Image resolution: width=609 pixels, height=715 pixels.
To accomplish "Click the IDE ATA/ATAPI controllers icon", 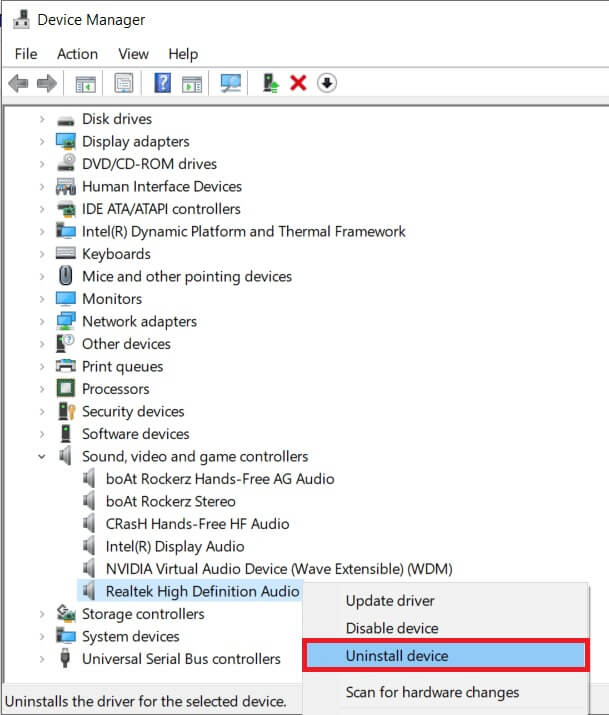I will [66, 209].
